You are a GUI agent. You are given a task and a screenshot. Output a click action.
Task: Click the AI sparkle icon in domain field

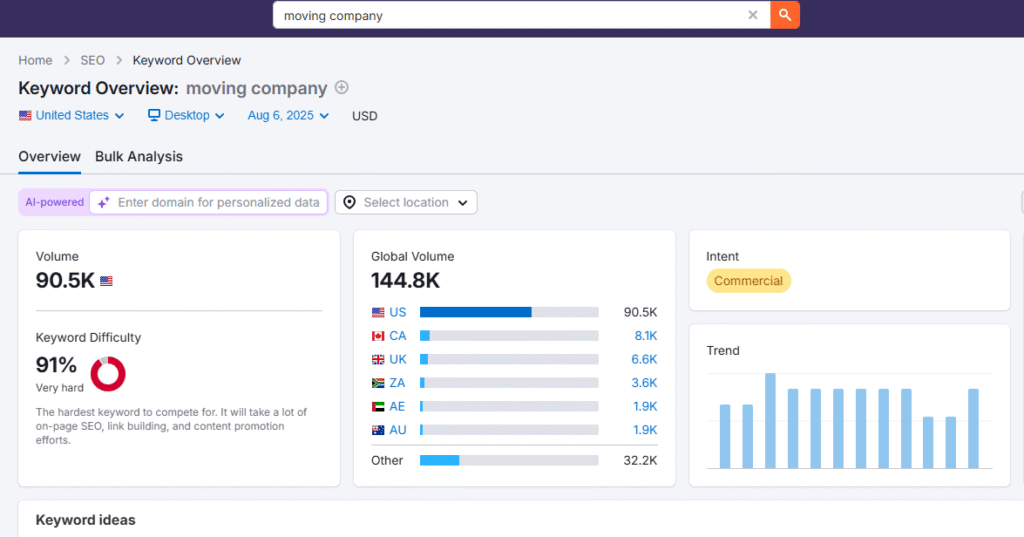[104, 203]
